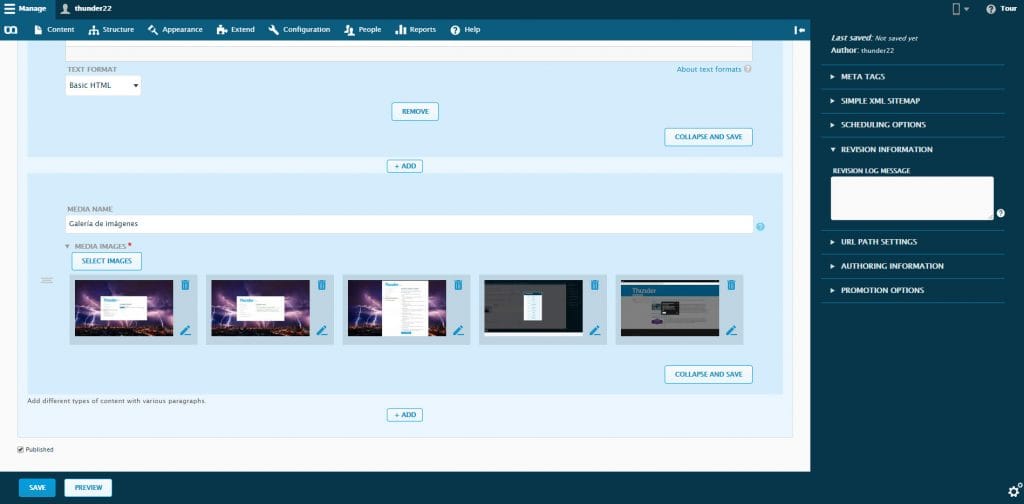
Task: Click the help icon next to Media Name
Action: pyautogui.click(x=760, y=227)
